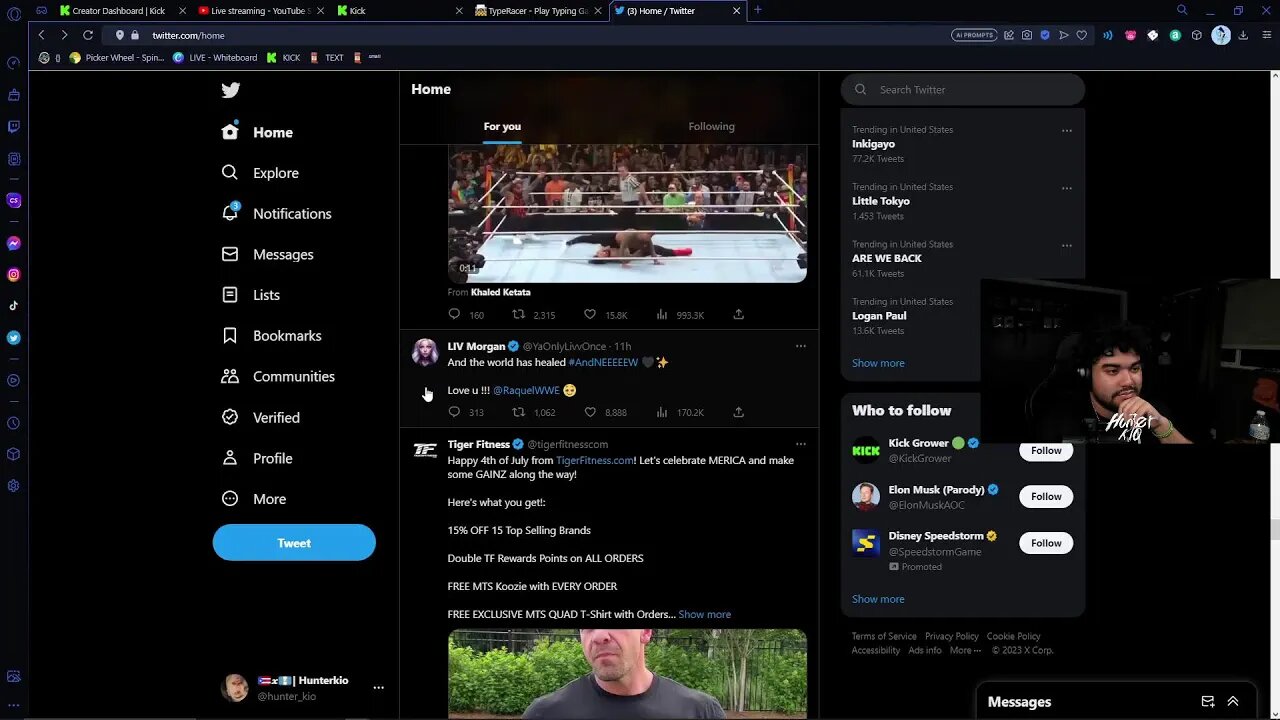Show more trending topics
The width and height of the screenshot is (1280, 720).
[878, 363]
